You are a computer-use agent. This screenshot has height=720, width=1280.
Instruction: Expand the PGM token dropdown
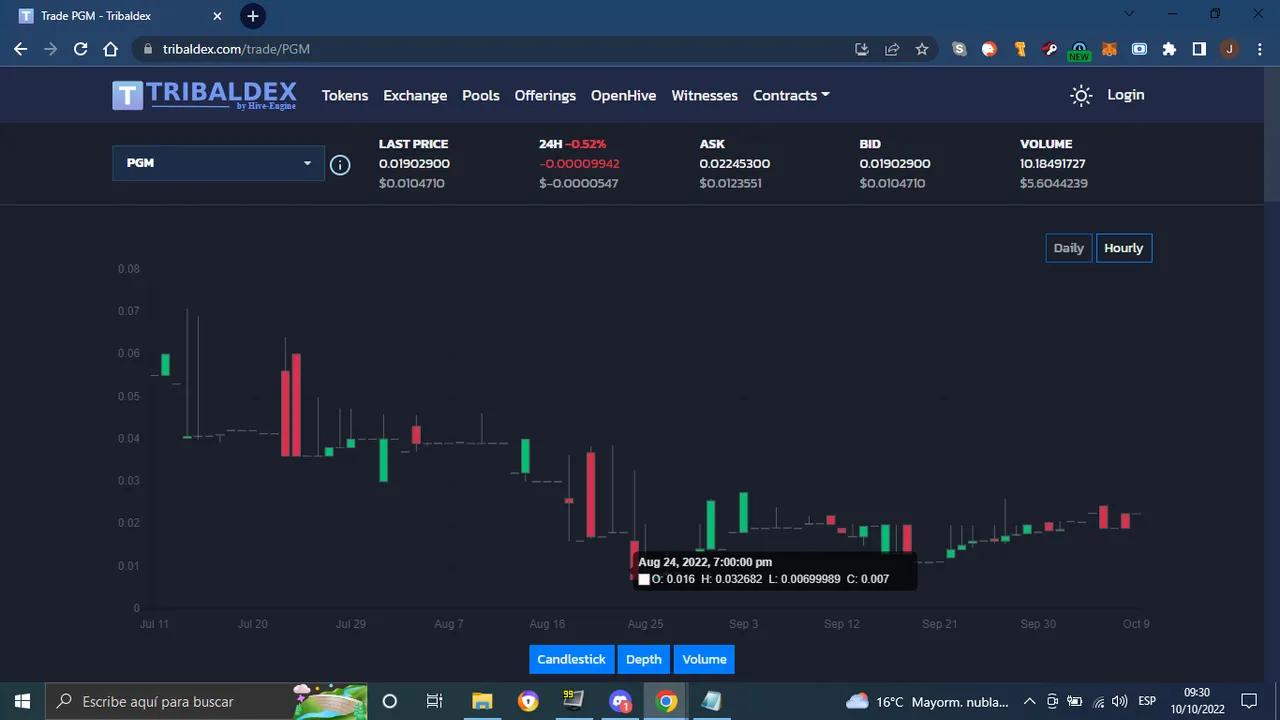click(x=218, y=163)
